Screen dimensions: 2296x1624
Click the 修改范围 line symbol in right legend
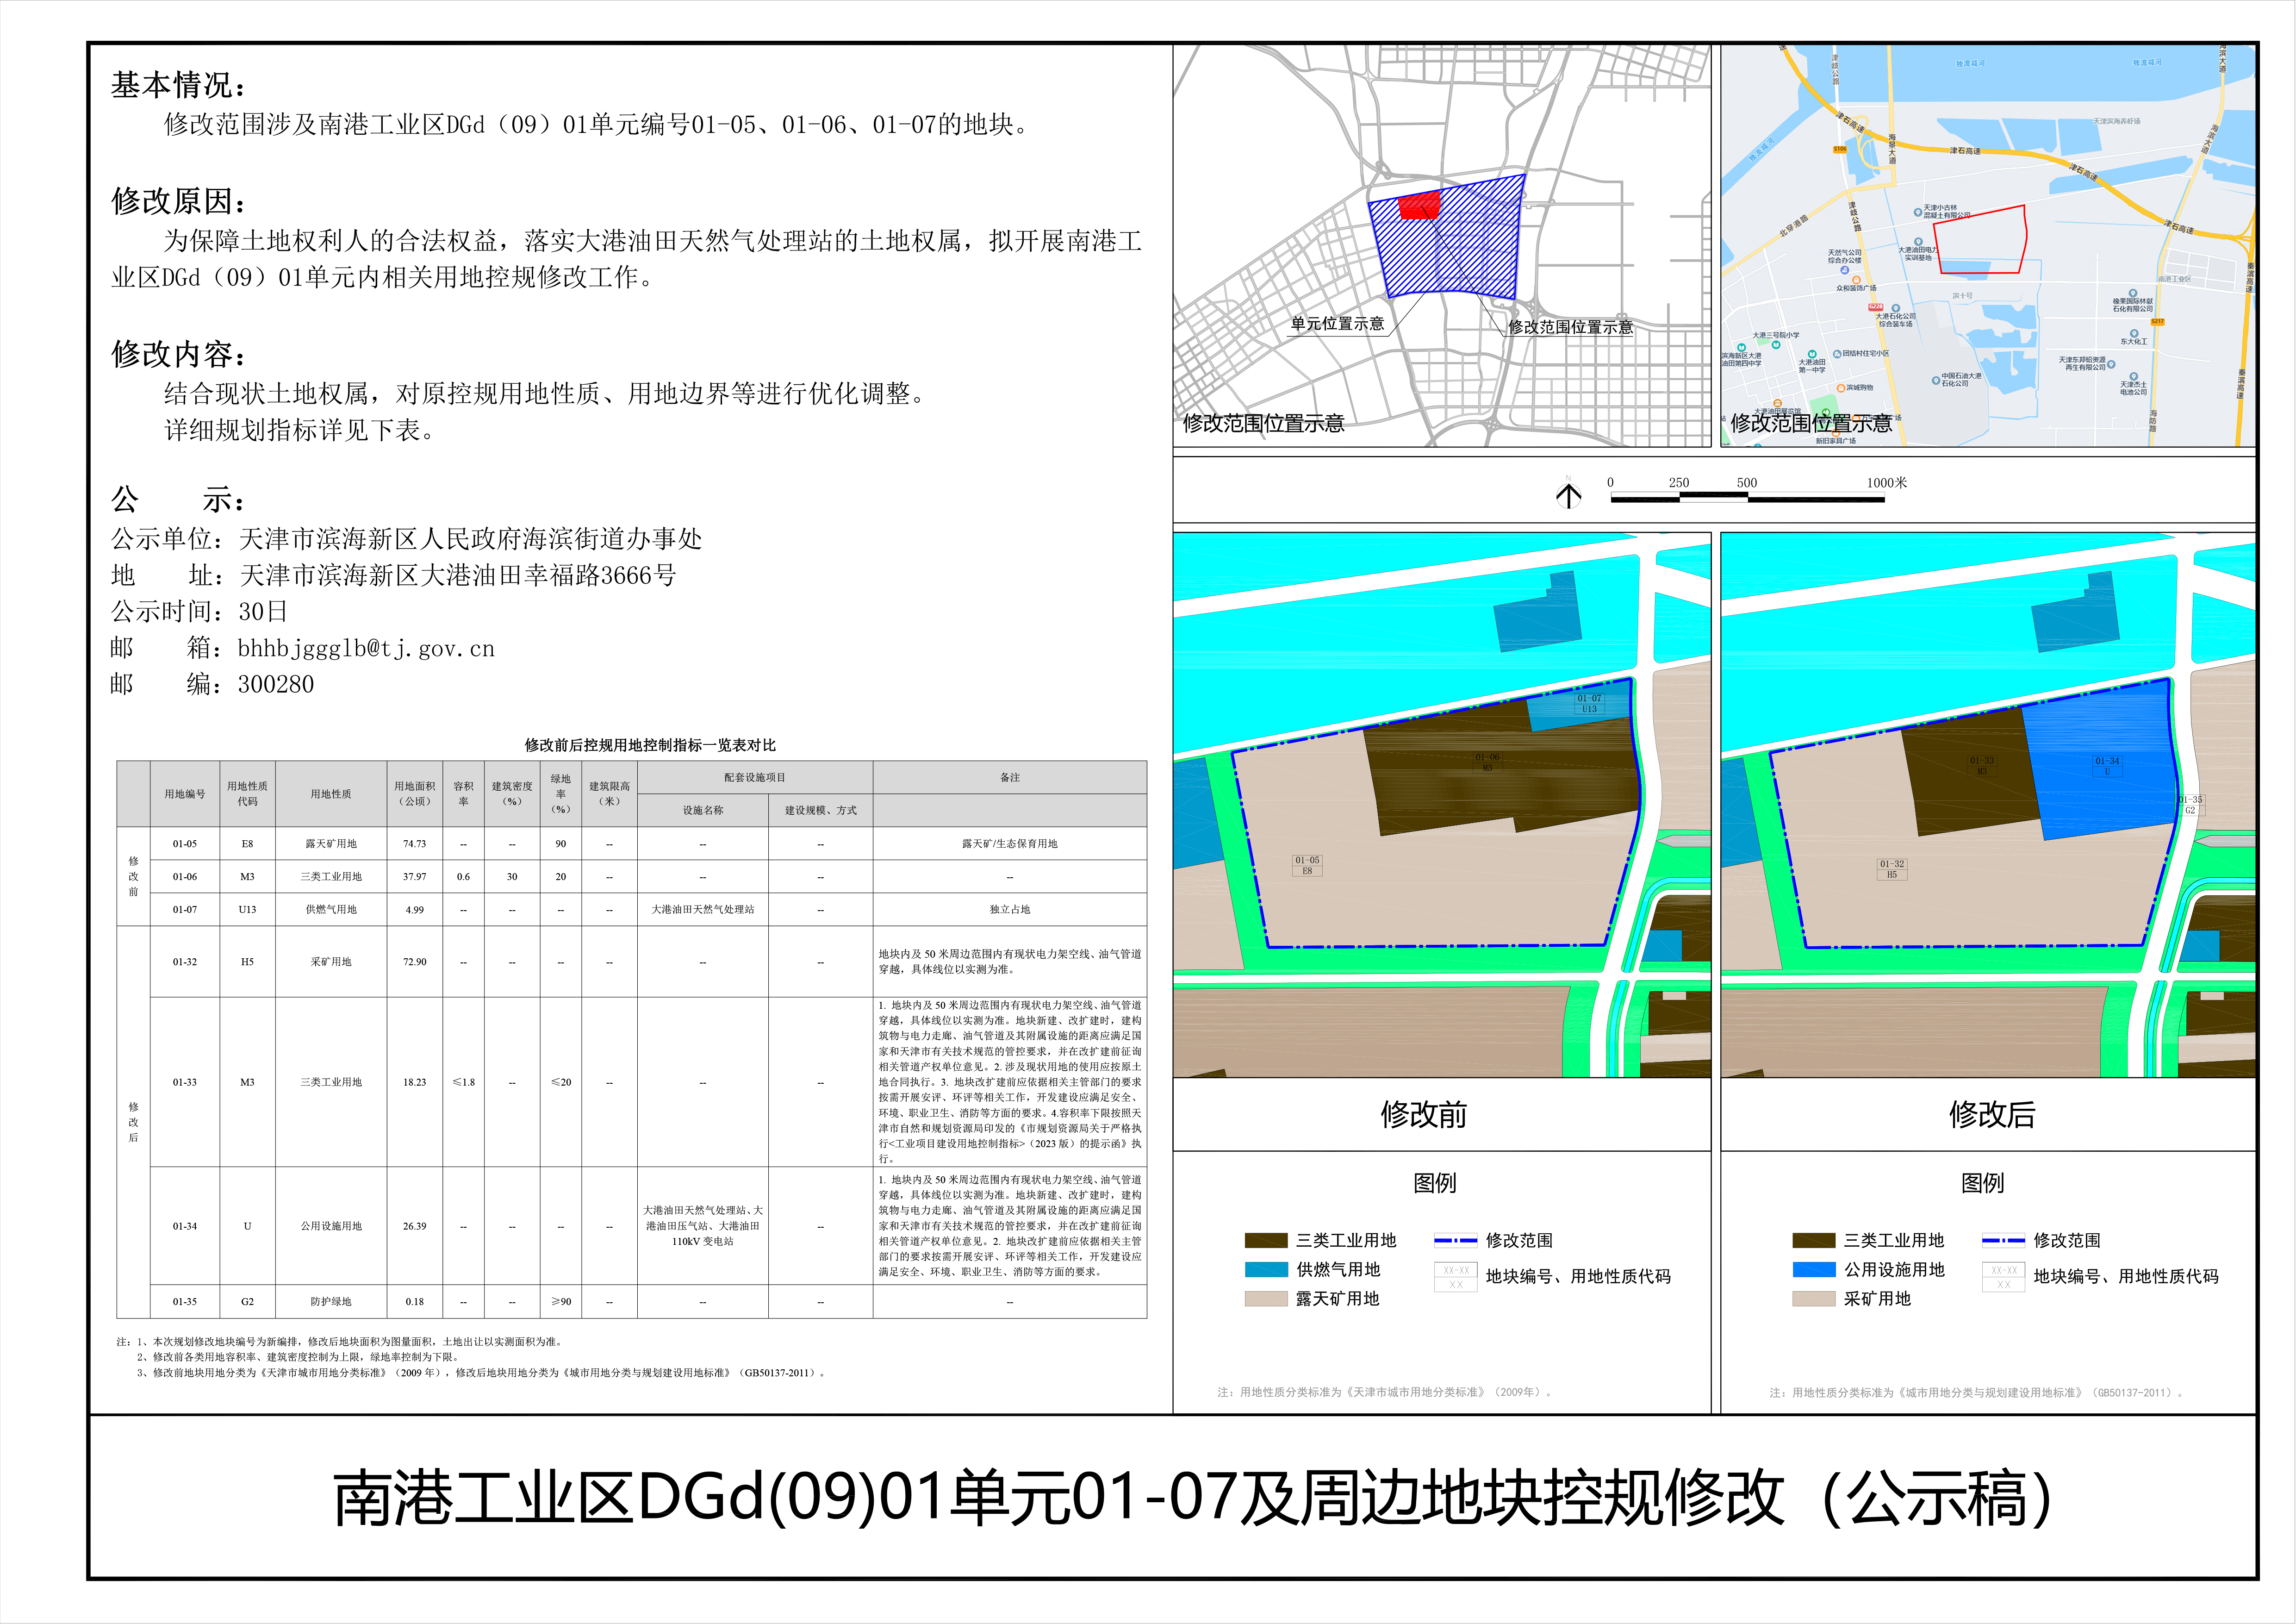pos(2003,1241)
